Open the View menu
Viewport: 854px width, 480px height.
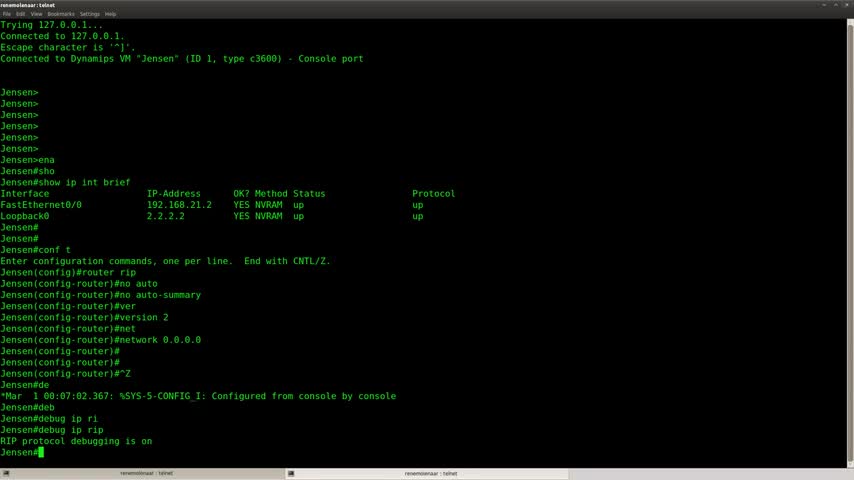[36, 14]
